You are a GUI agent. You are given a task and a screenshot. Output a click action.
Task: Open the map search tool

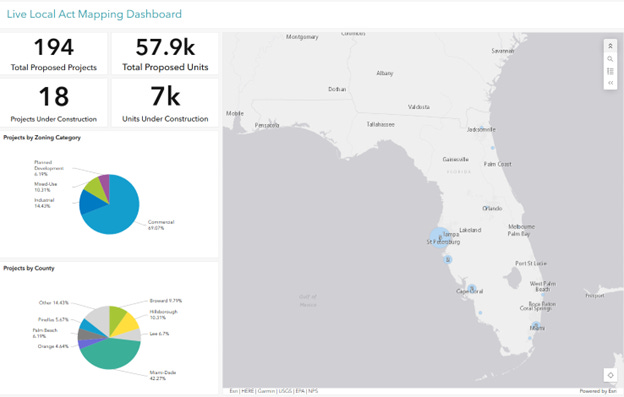pyautogui.click(x=610, y=59)
